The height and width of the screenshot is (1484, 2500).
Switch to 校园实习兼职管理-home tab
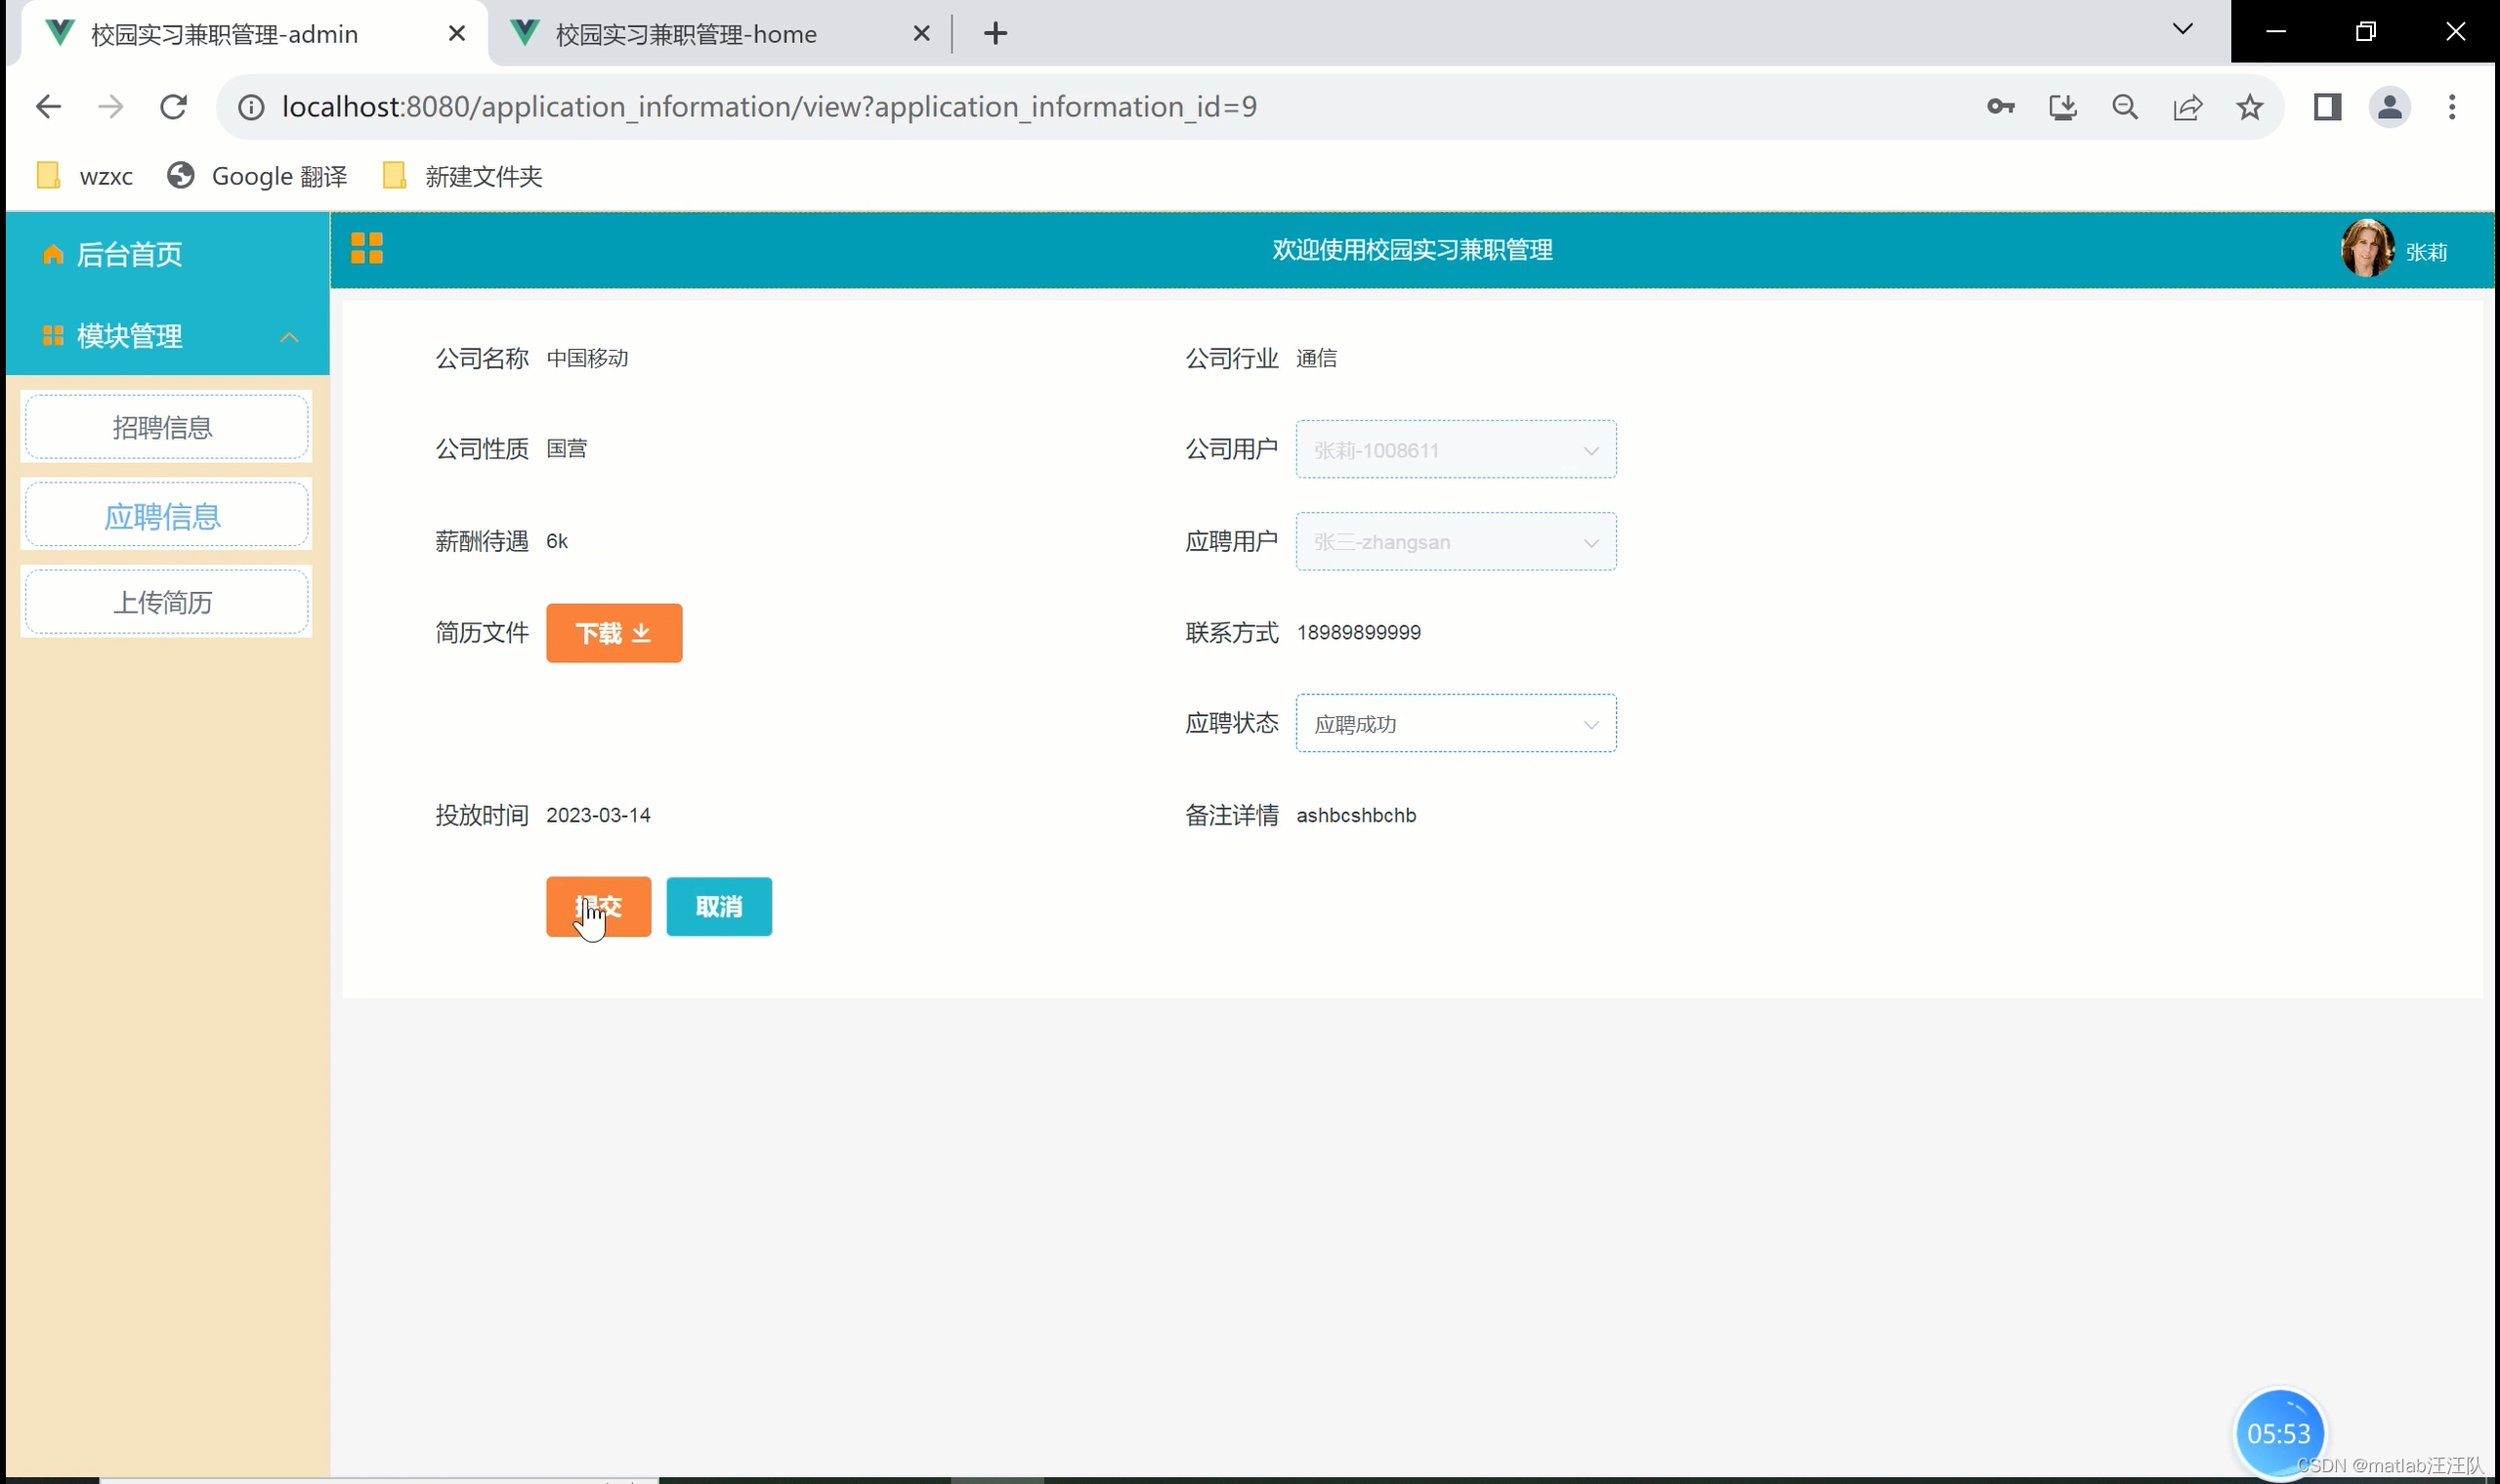(x=686, y=34)
